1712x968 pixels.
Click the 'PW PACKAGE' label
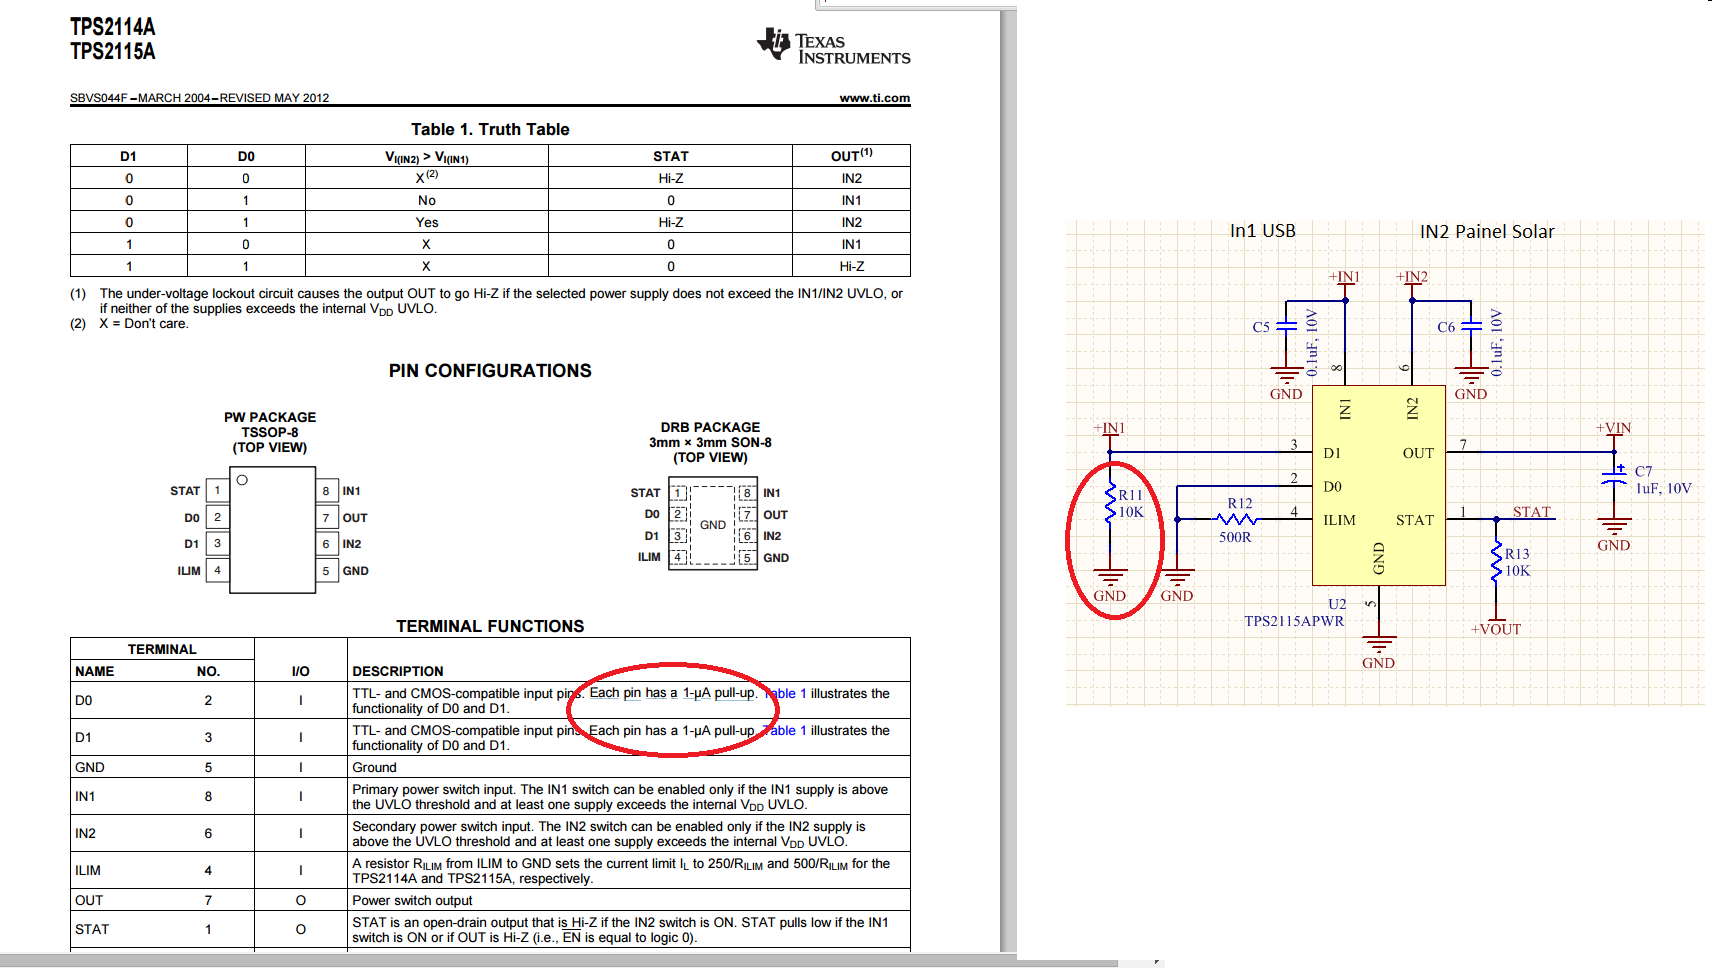click(270, 417)
